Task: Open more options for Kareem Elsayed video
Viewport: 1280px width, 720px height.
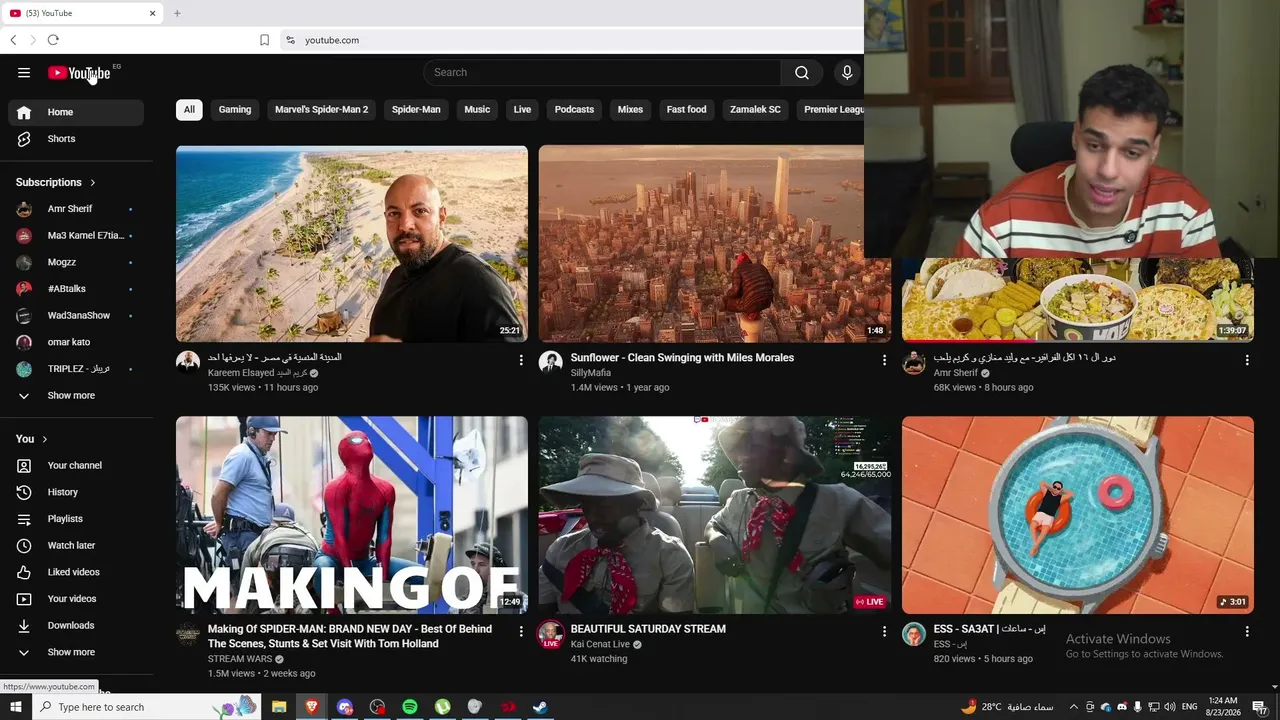Action: click(521, 360)
